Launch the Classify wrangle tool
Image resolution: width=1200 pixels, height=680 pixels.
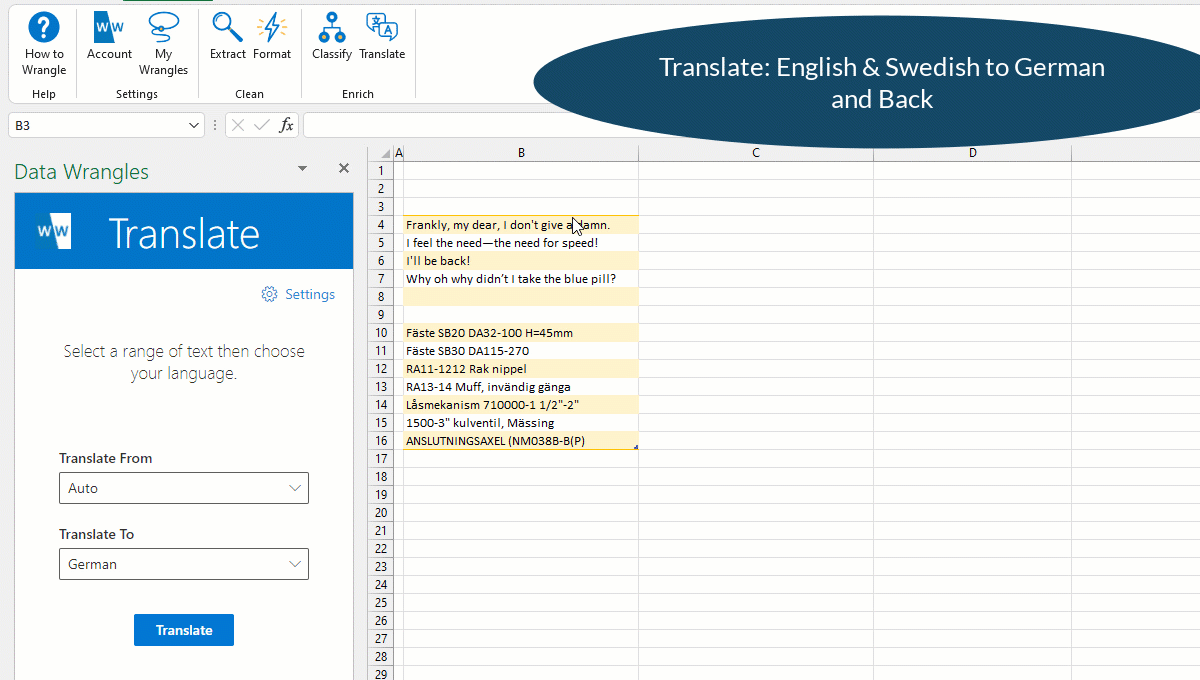click(x=331, y=37)
